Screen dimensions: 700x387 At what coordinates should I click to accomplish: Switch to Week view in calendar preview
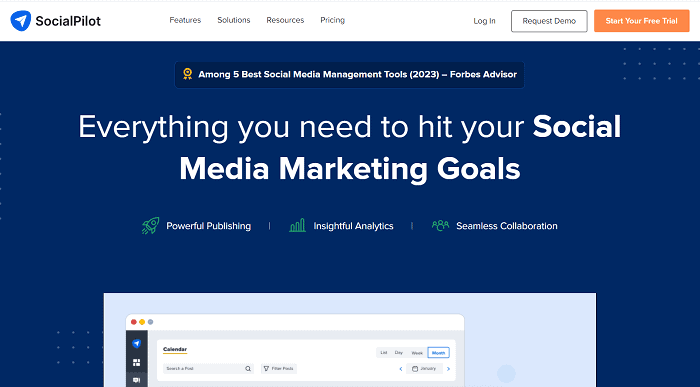coord(417,353)
